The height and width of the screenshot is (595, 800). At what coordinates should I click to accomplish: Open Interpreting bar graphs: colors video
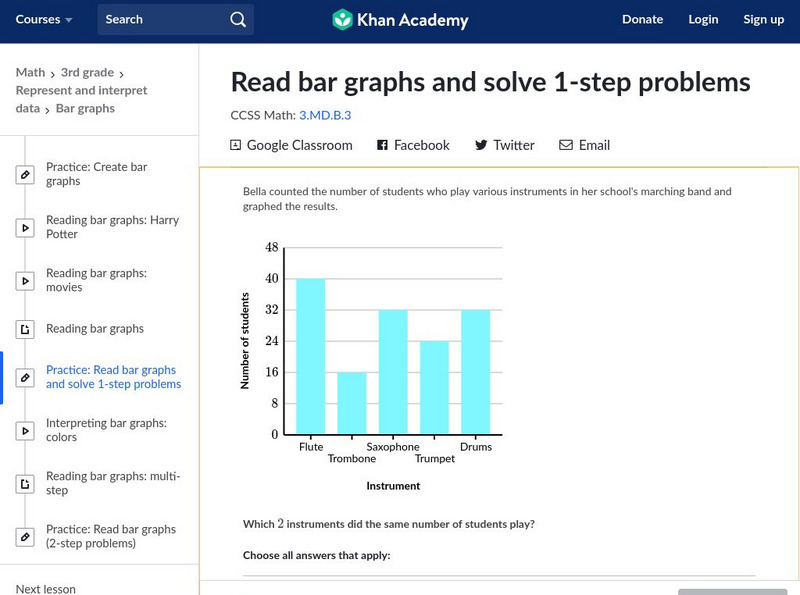tap(106, 430)
